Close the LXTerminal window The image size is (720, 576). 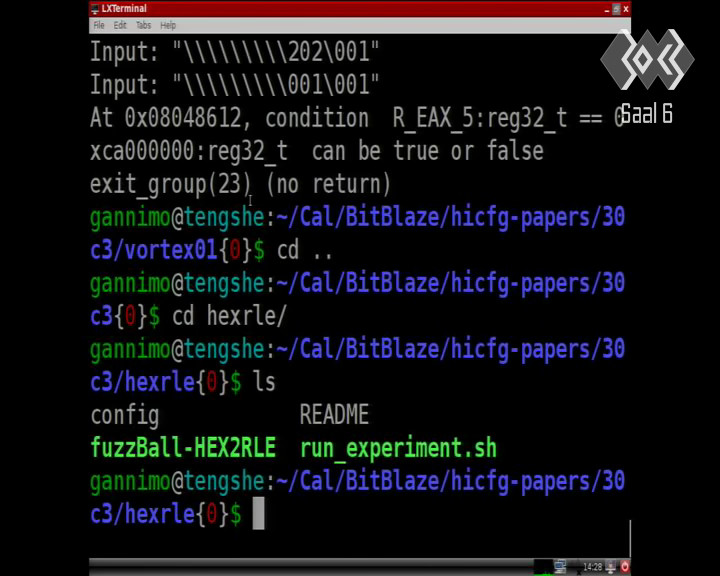pyautogui.click(x=625, y=9)
